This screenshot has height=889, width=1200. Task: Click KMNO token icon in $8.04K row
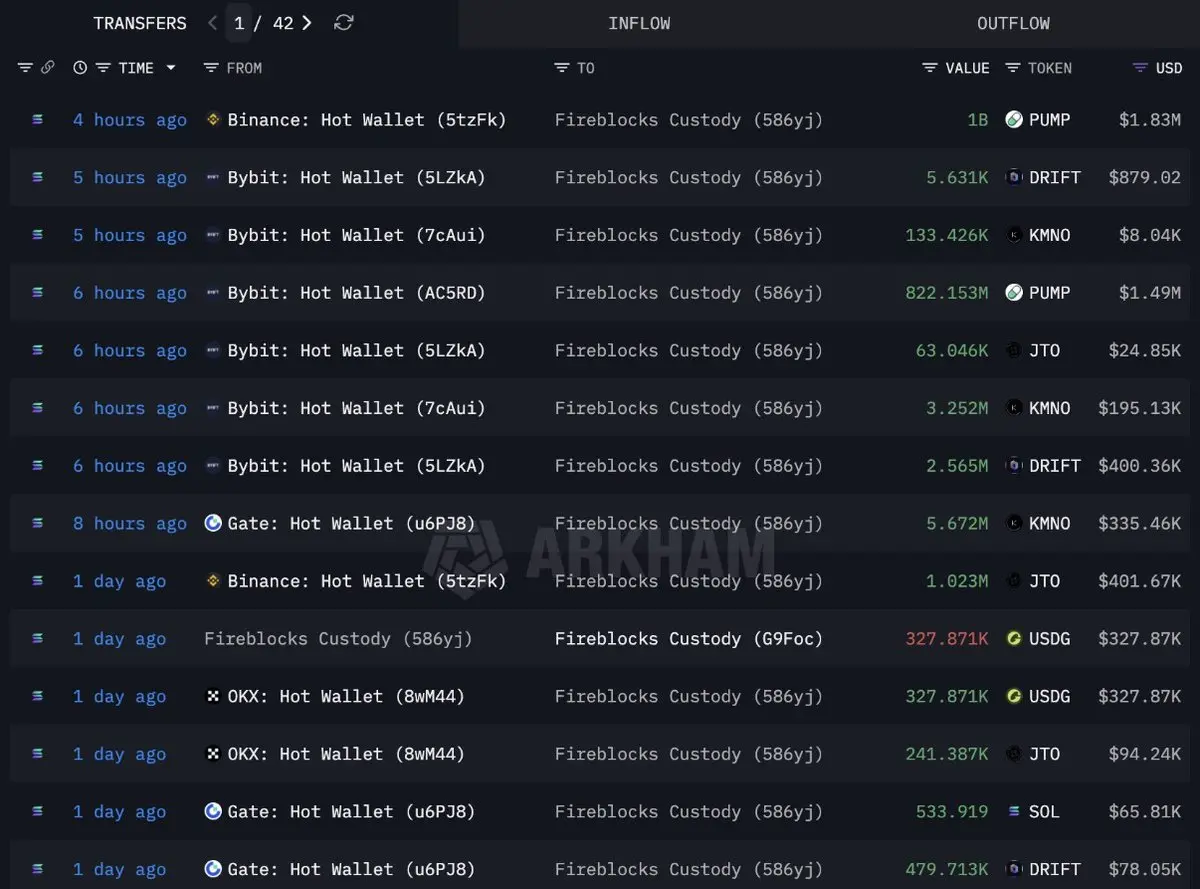point(1014,235)
